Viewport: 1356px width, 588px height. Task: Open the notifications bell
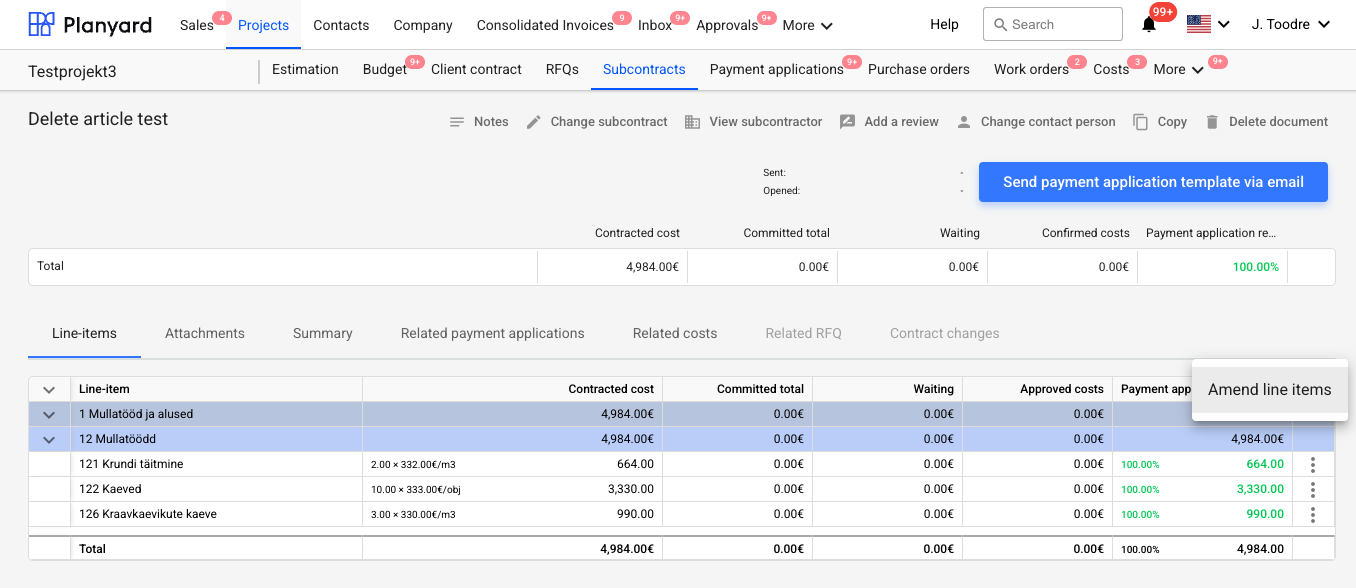click(1149, 25)
